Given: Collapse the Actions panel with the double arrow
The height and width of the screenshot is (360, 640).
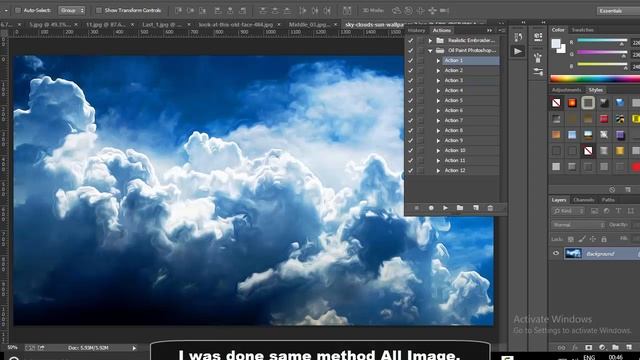Looking at the screenshot, I should (489, 30).
